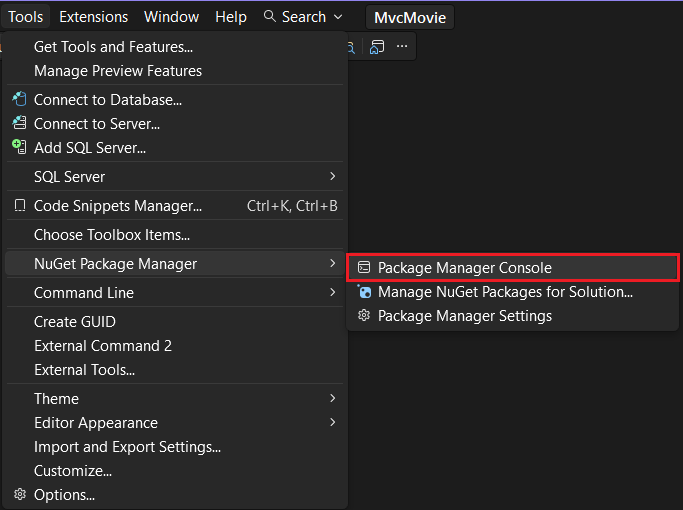Open External Tools dialog
The height and width of the screenshot is (510, 683).
(175, 370)
